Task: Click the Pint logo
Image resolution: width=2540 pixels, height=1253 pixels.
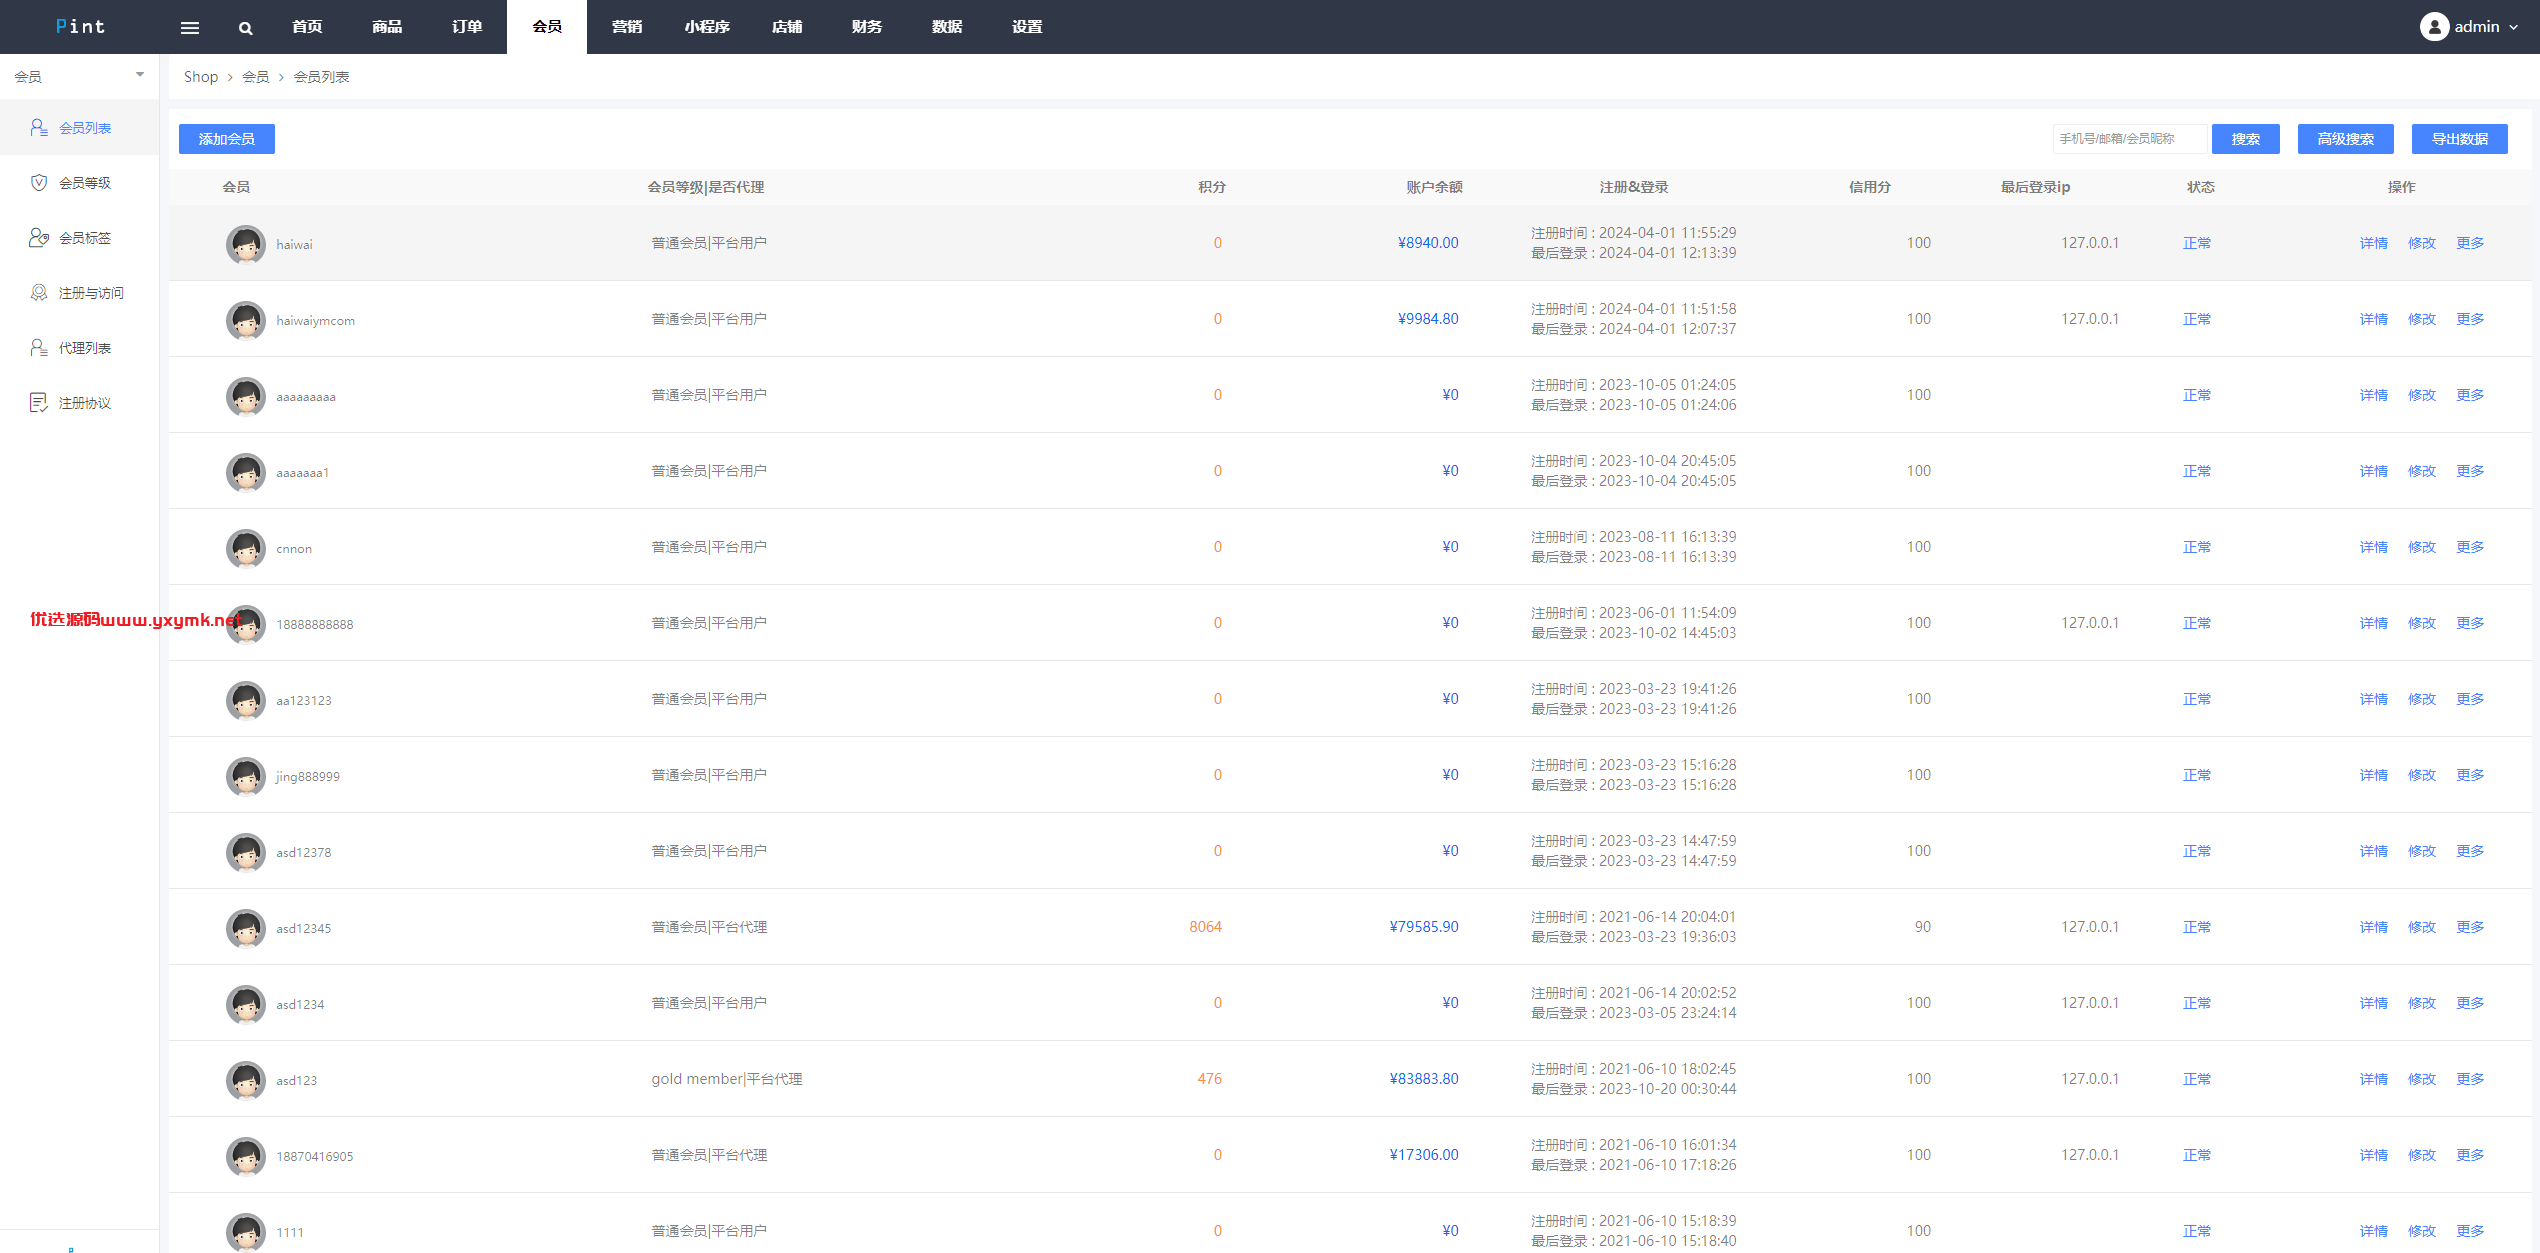Action: tap(80, 27)
